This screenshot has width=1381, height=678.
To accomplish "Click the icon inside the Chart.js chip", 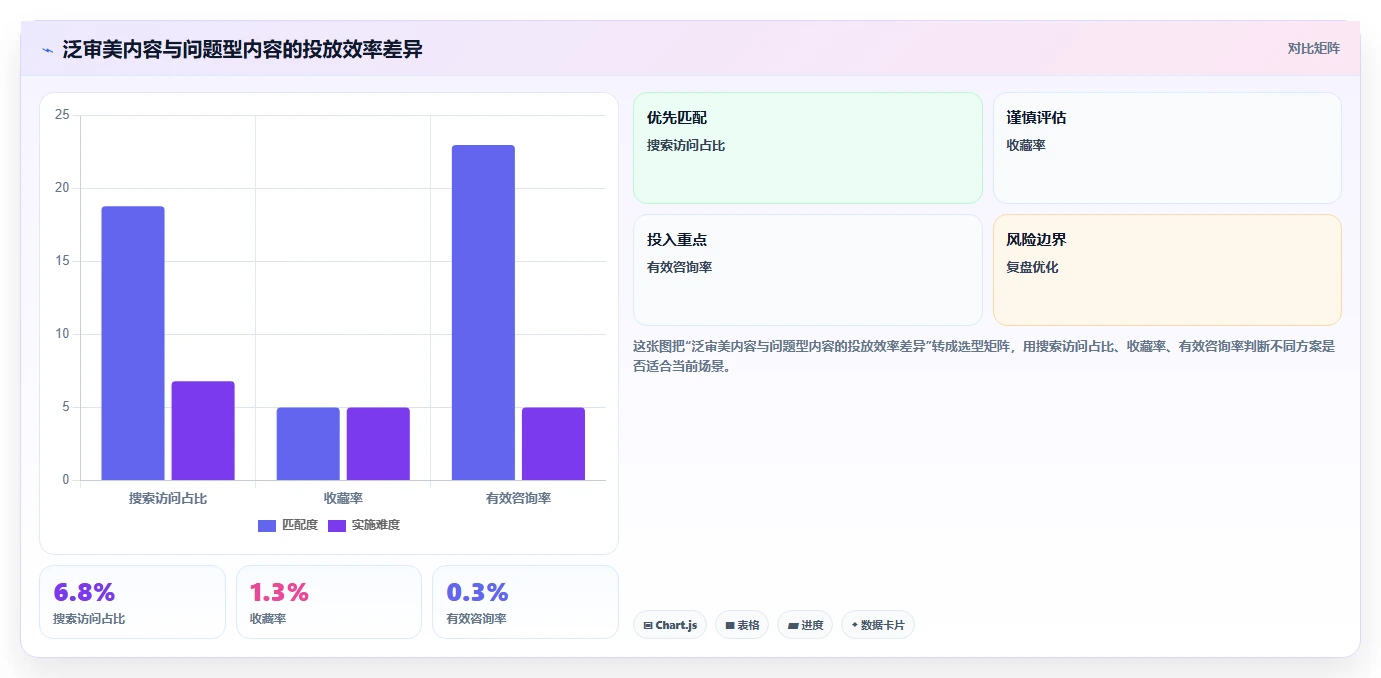I will click(x=648, y=625).
